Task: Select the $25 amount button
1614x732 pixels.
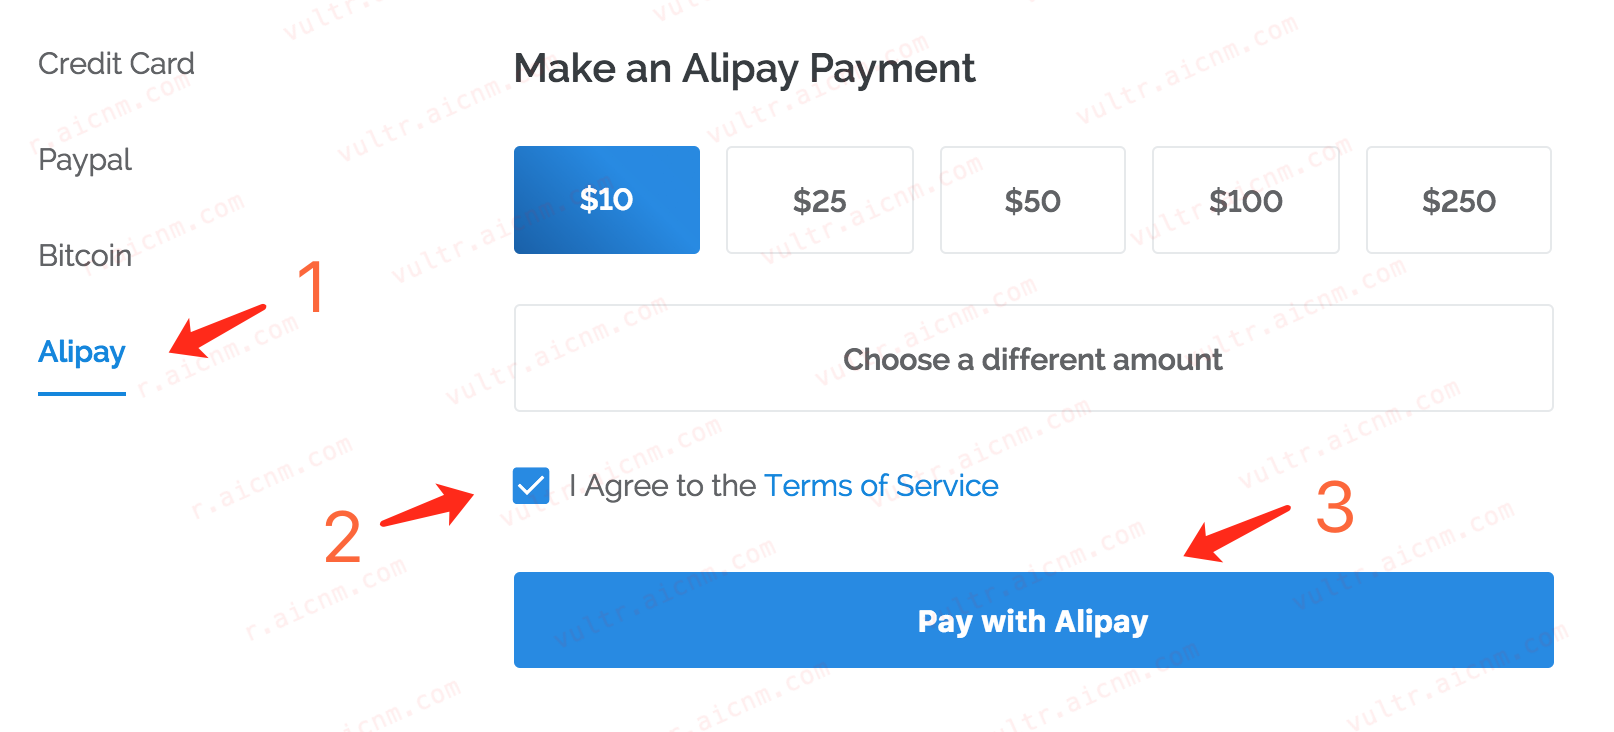Action: coord(819,200)
